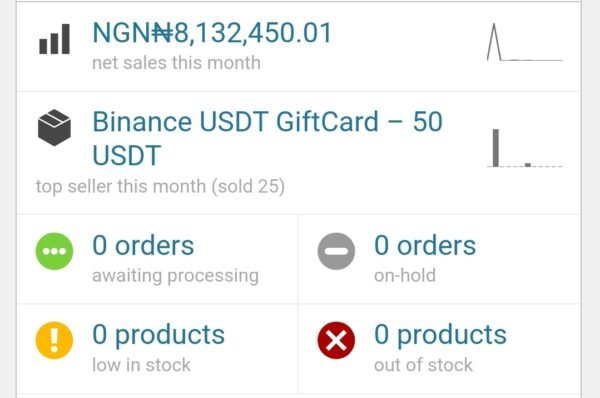Screen dimensions: 600x398
Task: Open the Binance USDT GiftCard – 50 USDT link
Action: [x=267, y=138]
